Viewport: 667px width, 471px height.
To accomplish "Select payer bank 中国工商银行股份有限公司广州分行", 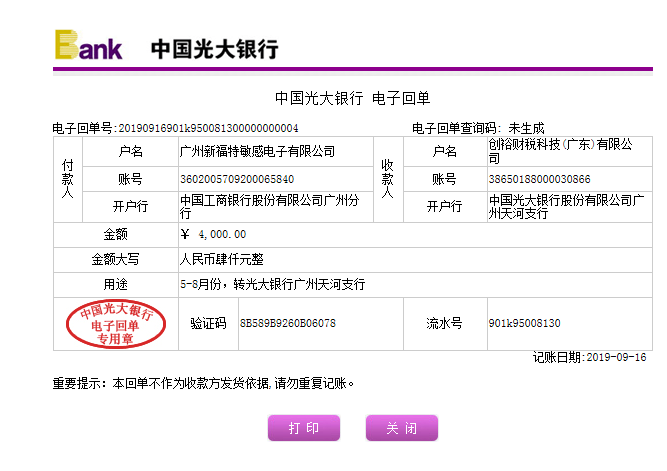I will tap(270, 206).
